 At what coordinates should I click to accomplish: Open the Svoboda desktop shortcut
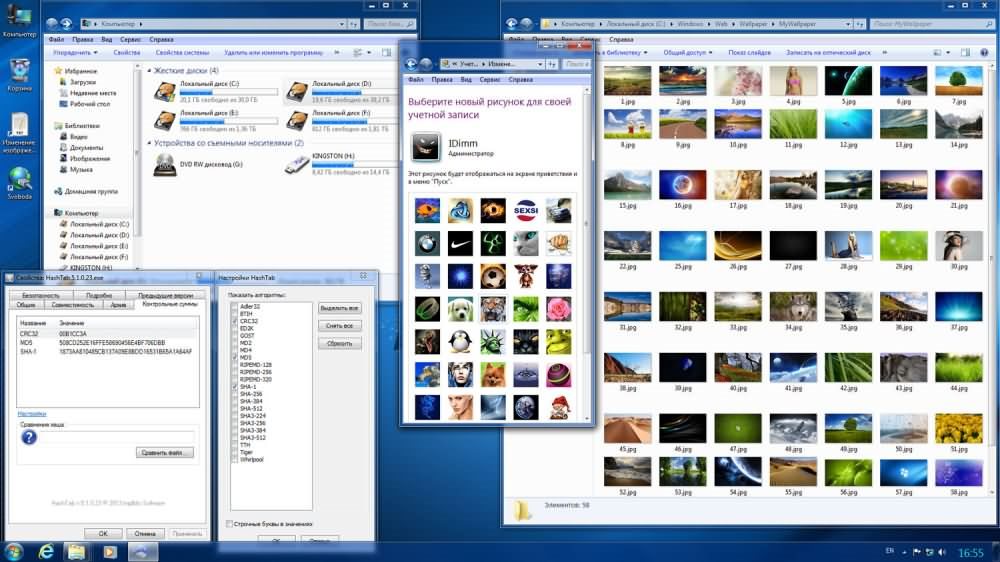[x=19, y=179]
